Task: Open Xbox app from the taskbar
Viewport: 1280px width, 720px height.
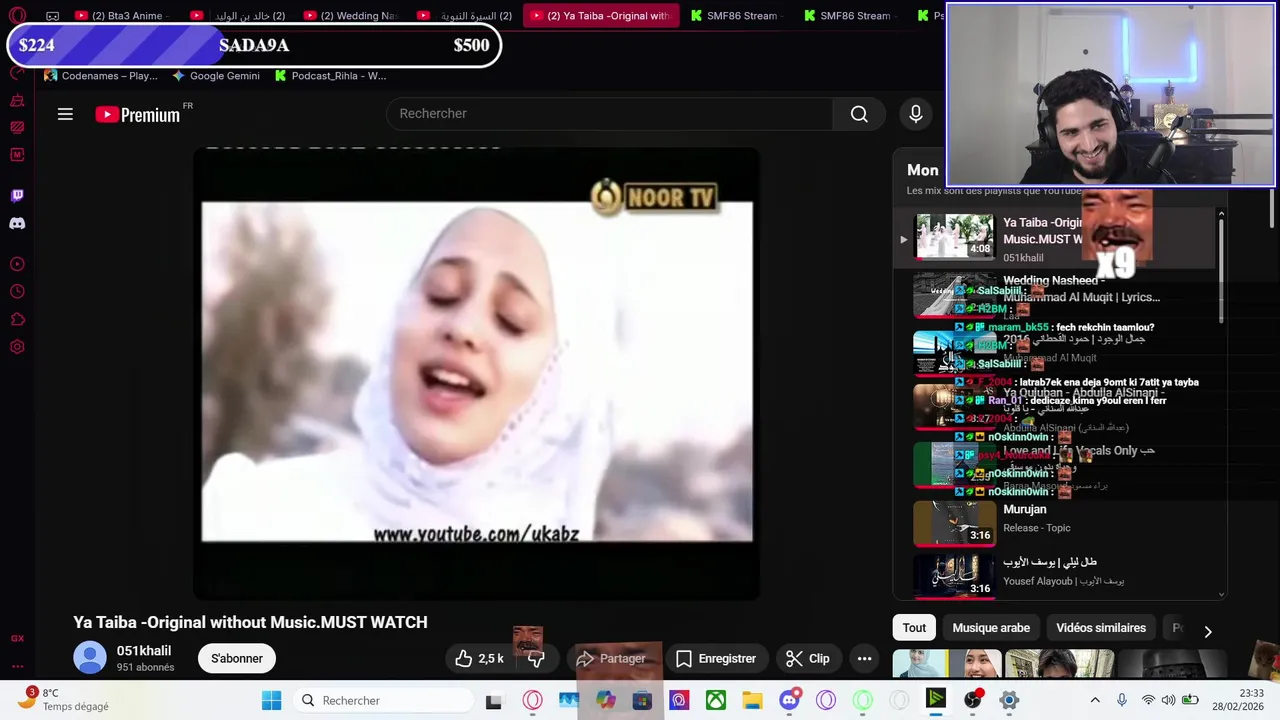Action: tap(716, 701)
